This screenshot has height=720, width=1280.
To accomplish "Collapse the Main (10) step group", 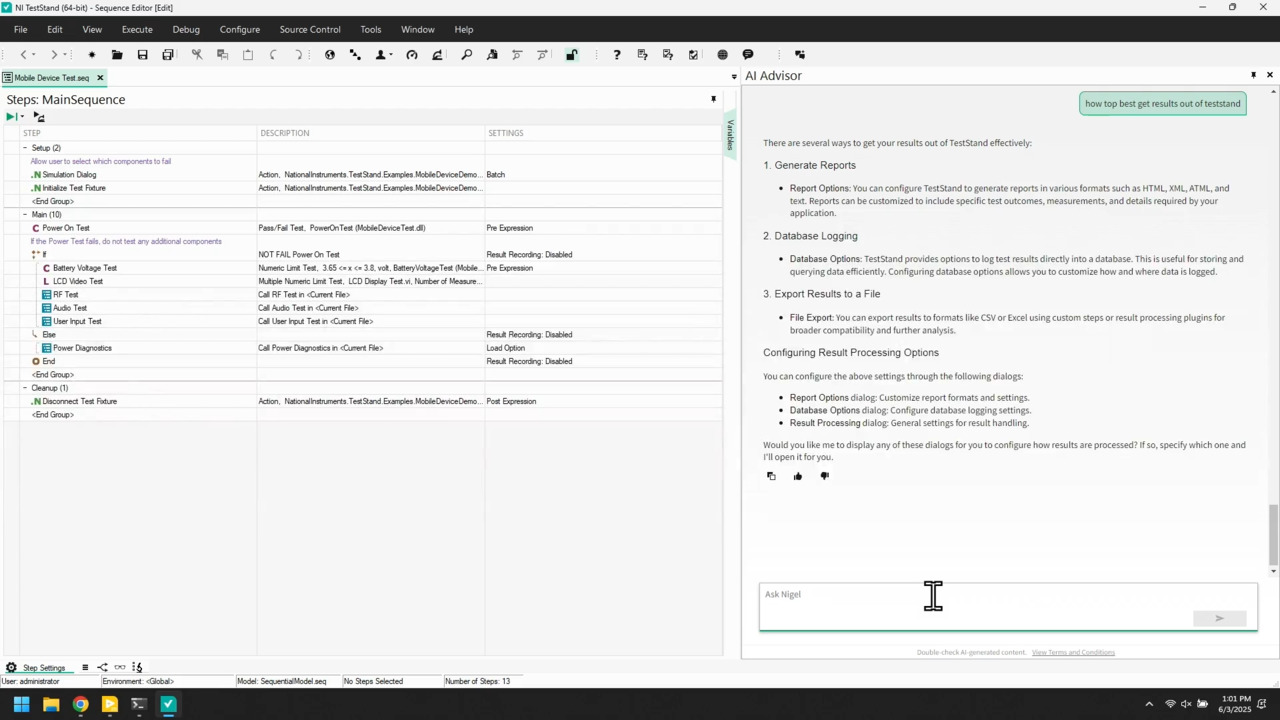I will [x=25, y=215].
